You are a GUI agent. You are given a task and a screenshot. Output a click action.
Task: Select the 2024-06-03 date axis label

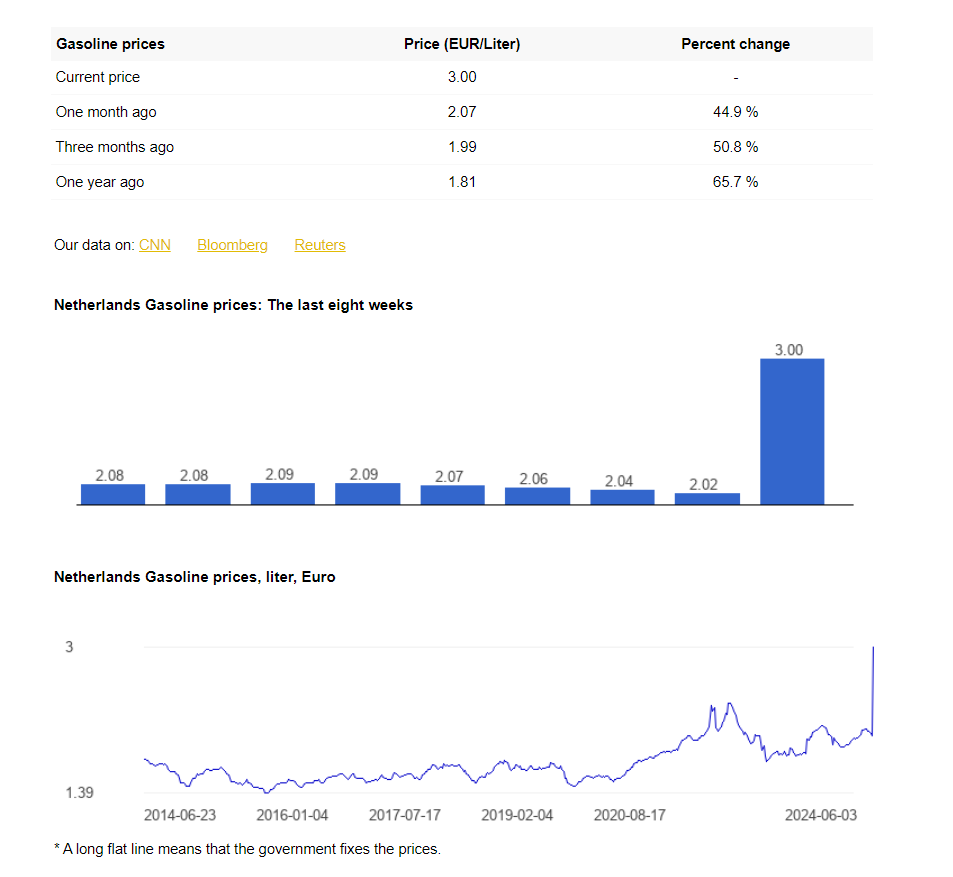tap(820, 815)
